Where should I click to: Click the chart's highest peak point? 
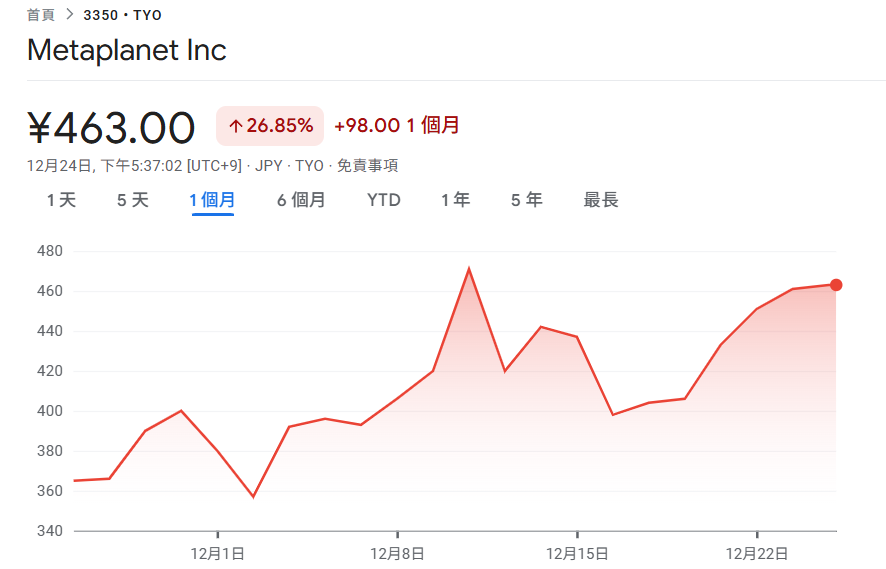(469, 269)
